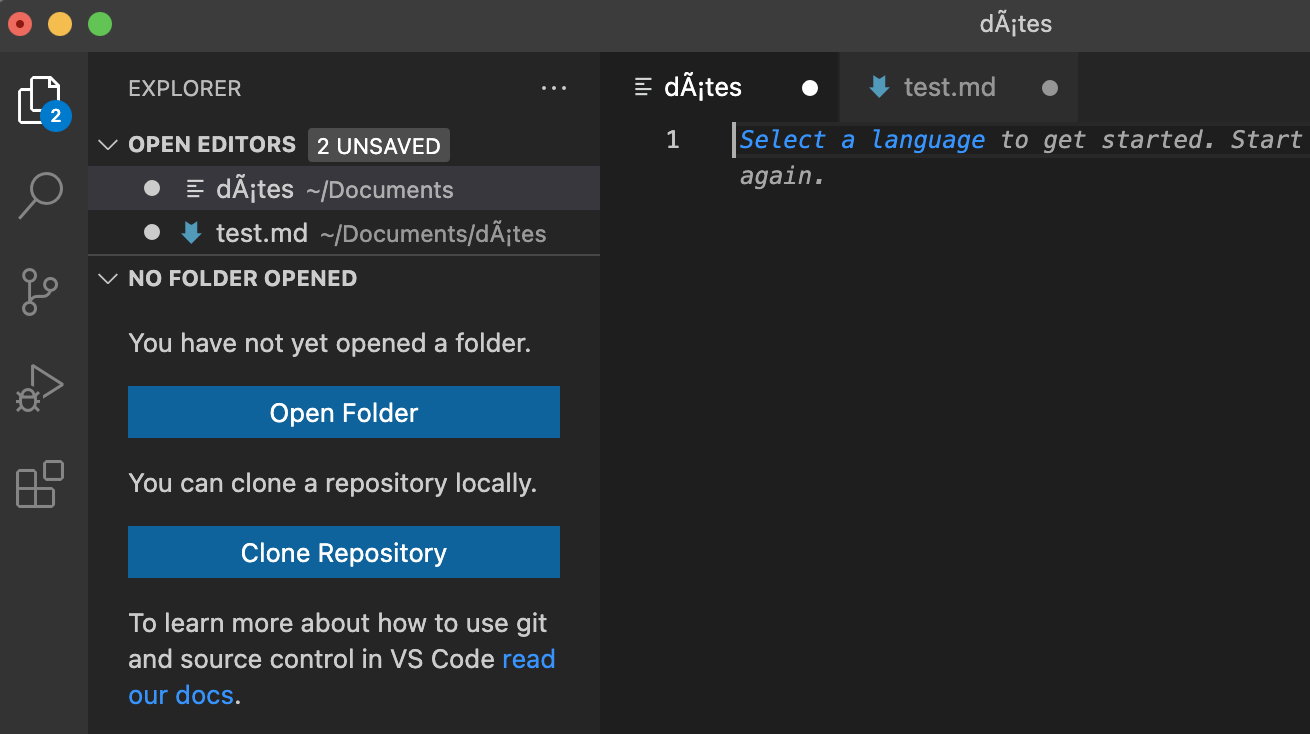1310x734 pixels.
Task: Click the Select a language link in editor
Action: tap(861, 140)
